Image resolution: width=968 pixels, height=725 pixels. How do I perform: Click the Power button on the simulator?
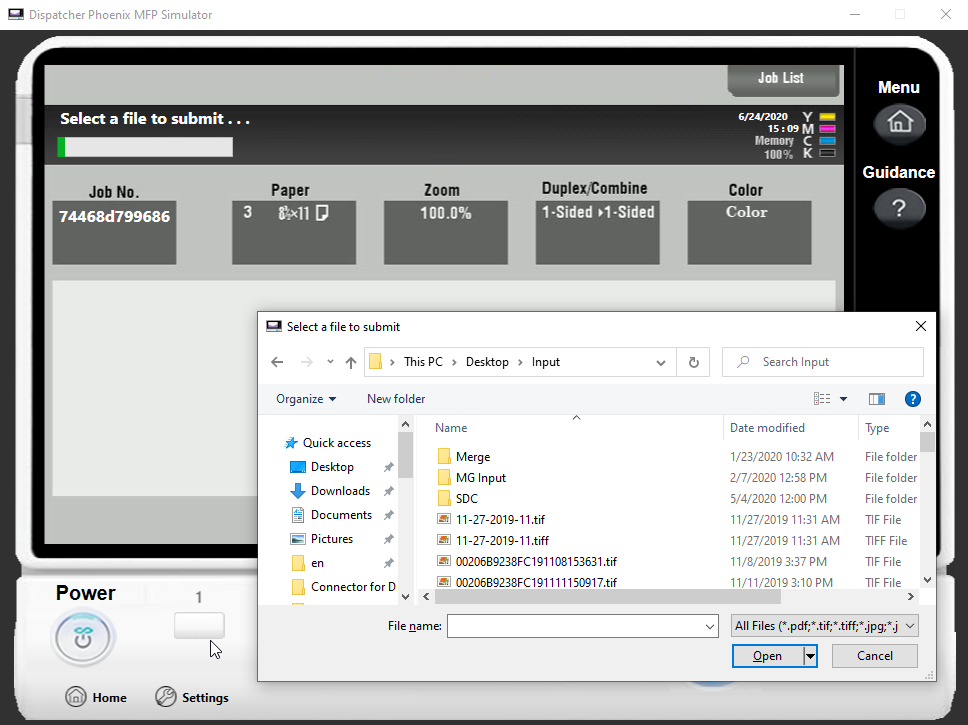(83, 637)
